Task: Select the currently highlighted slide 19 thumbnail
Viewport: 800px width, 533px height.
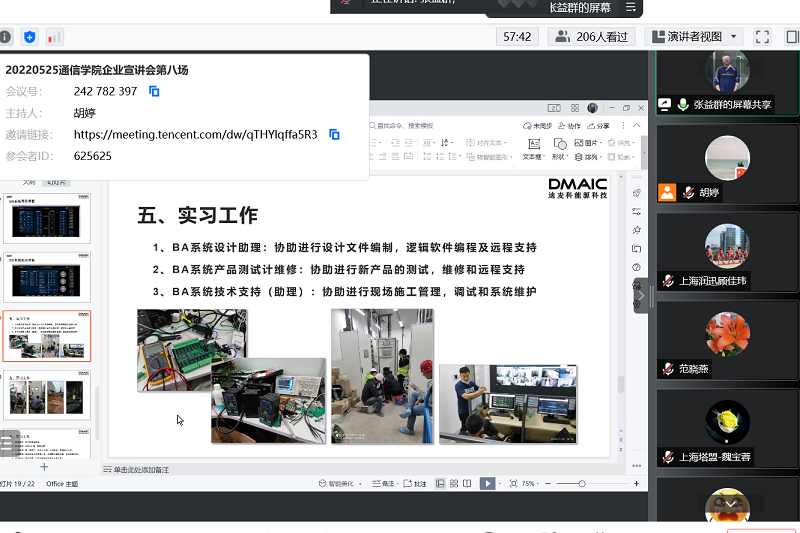Action: (47, 336)
